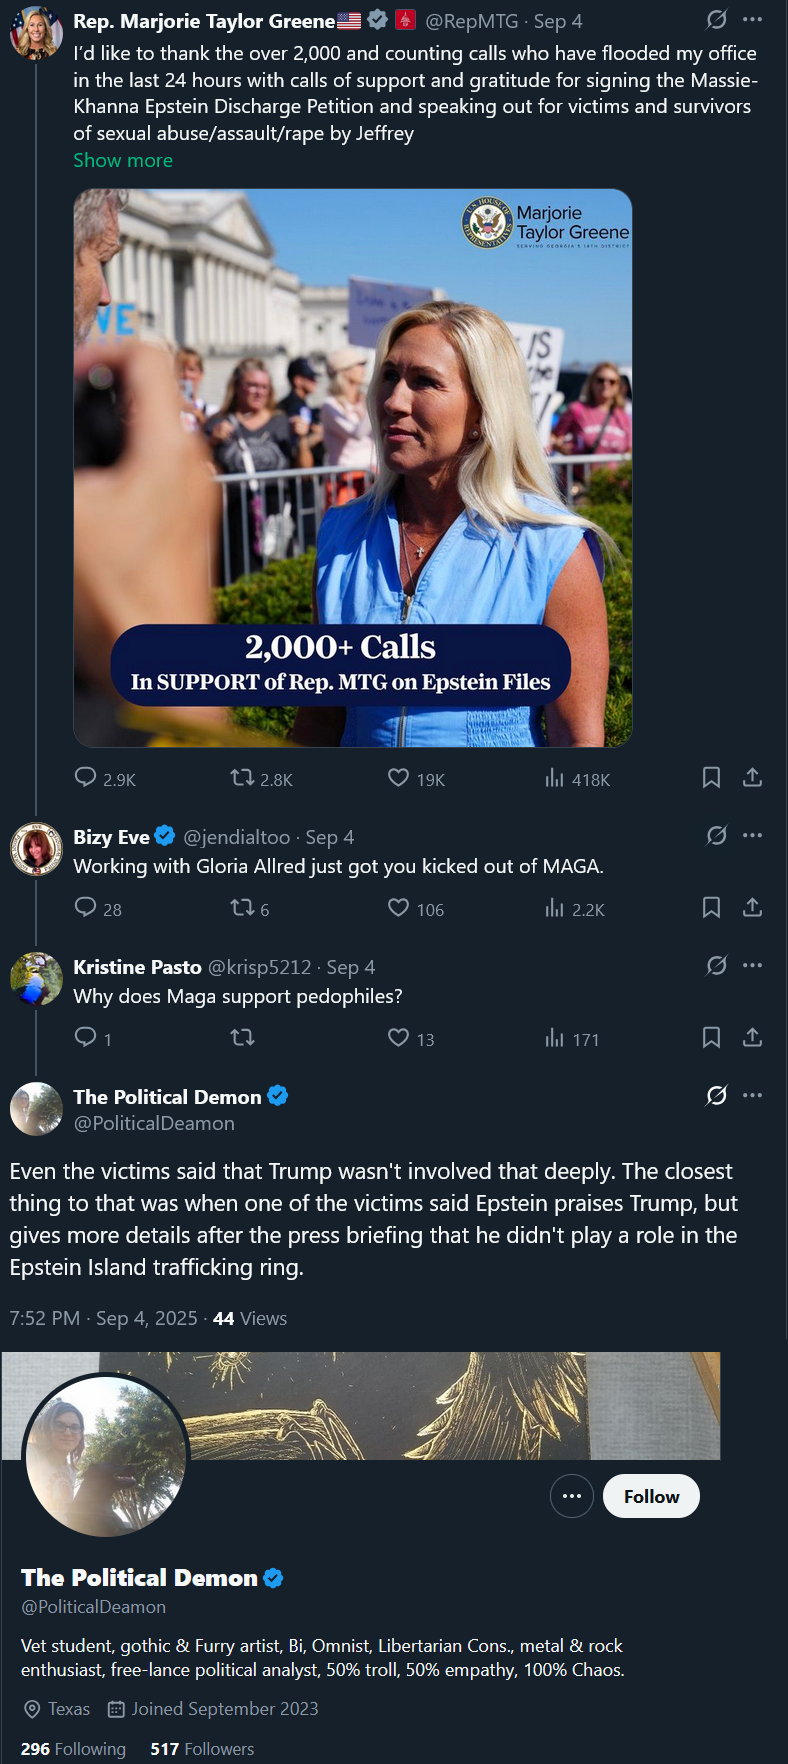
Task: Bookmark Marjorie Taylor Greene's post
Action: point(711,778)
